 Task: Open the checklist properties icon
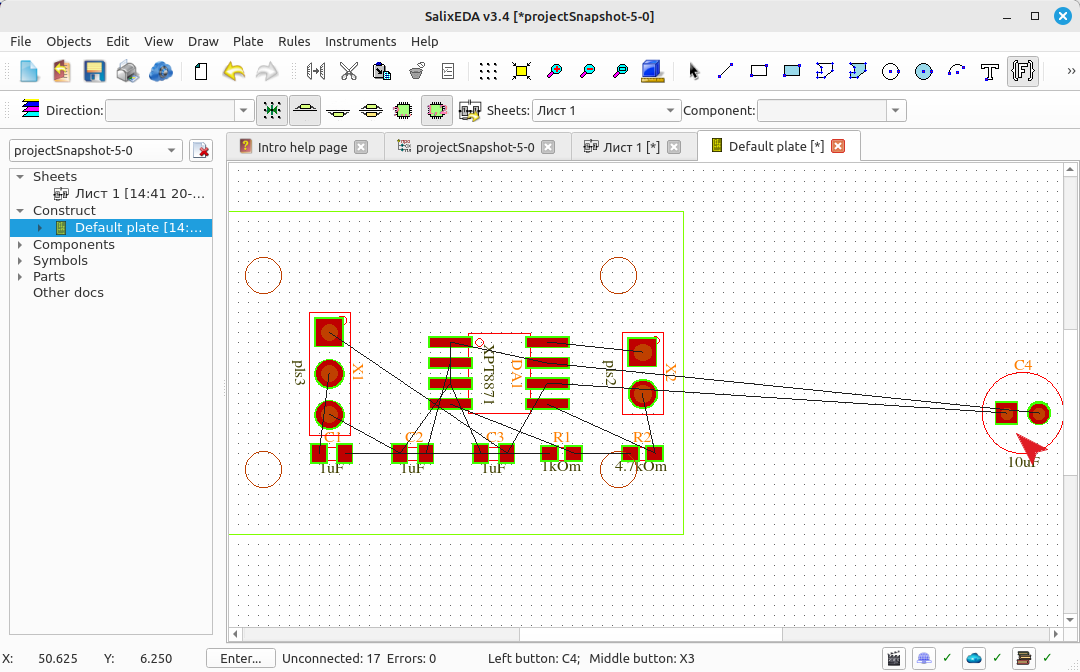(448, 71)
